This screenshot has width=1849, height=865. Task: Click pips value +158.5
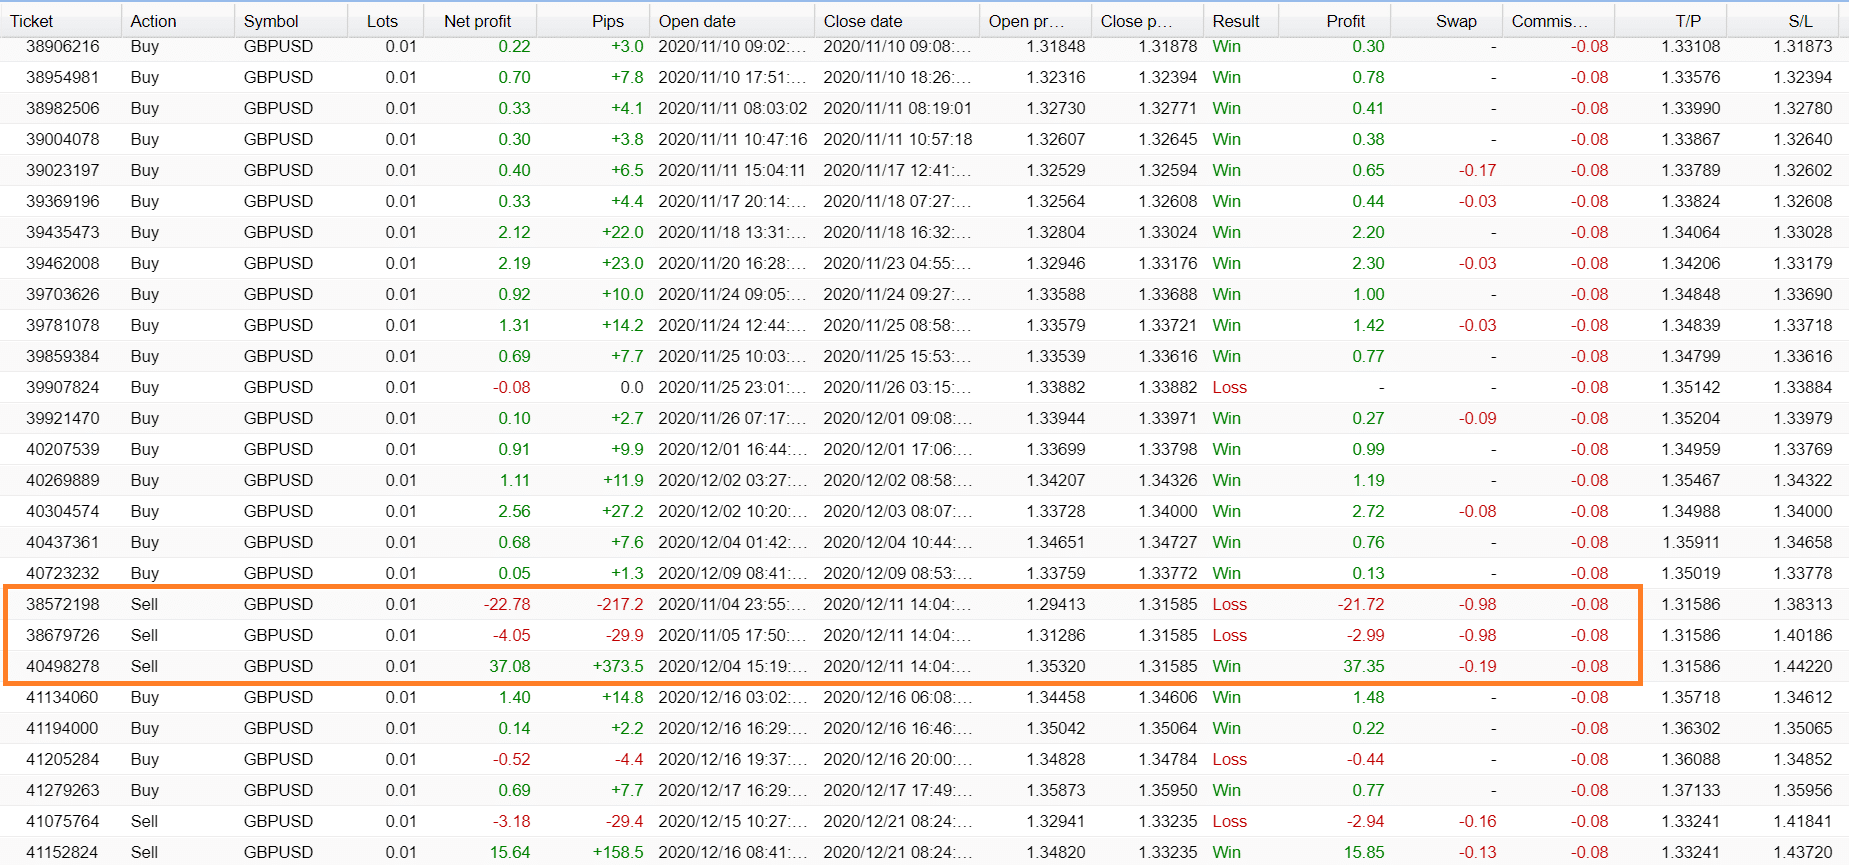point(618,852)
